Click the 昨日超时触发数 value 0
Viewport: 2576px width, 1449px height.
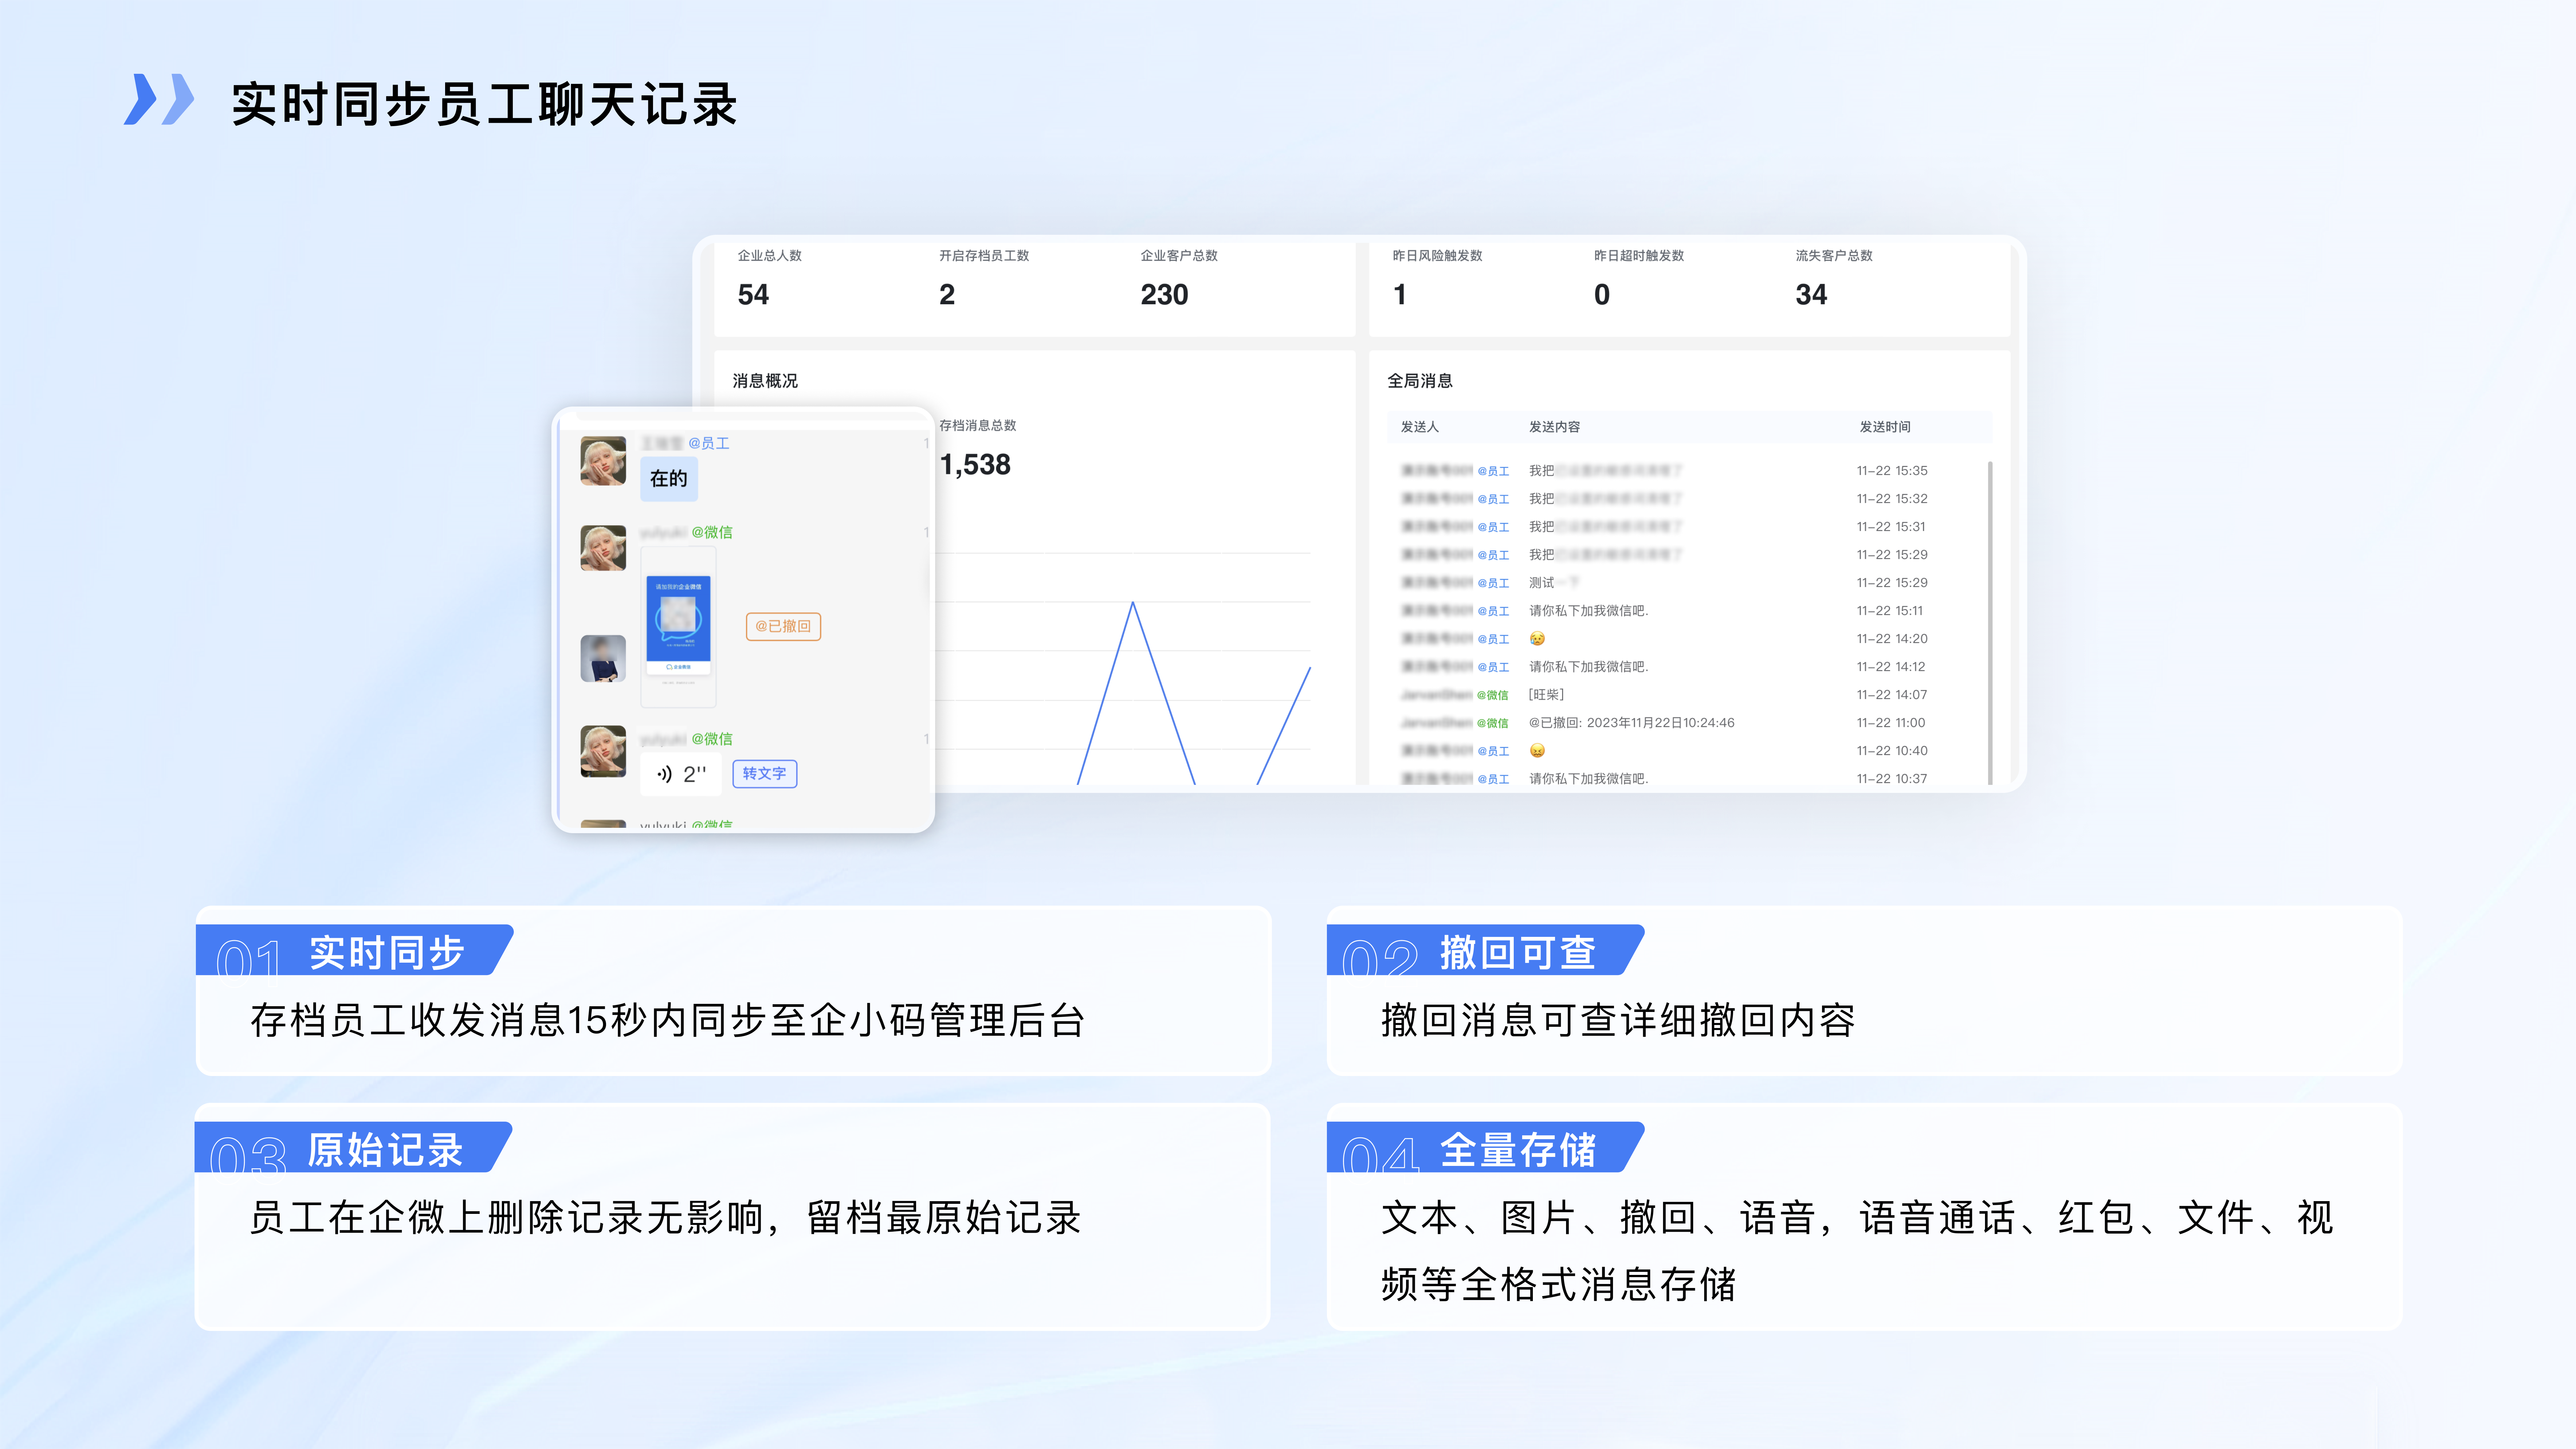(1602, 295)
